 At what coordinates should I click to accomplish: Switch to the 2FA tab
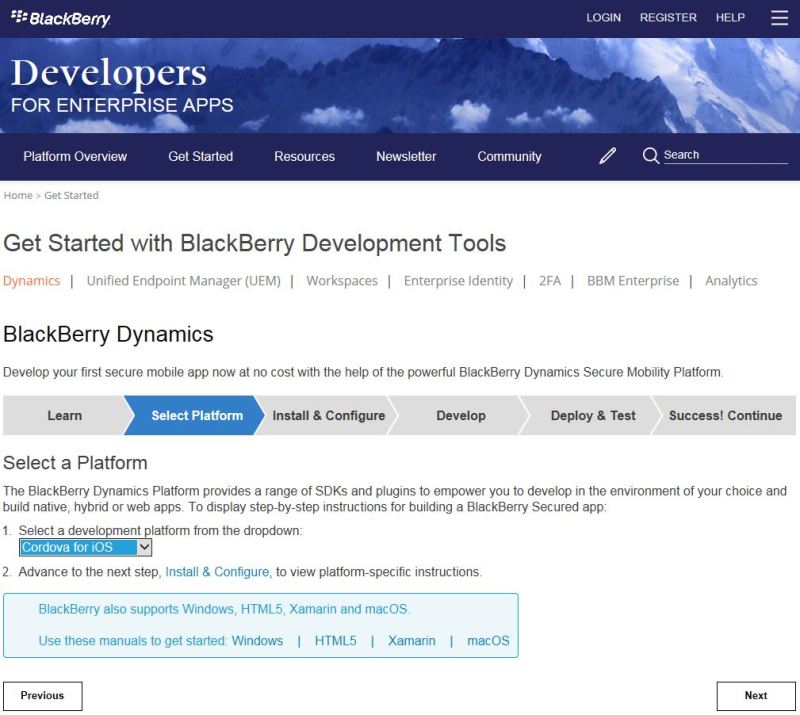[549, 281]
